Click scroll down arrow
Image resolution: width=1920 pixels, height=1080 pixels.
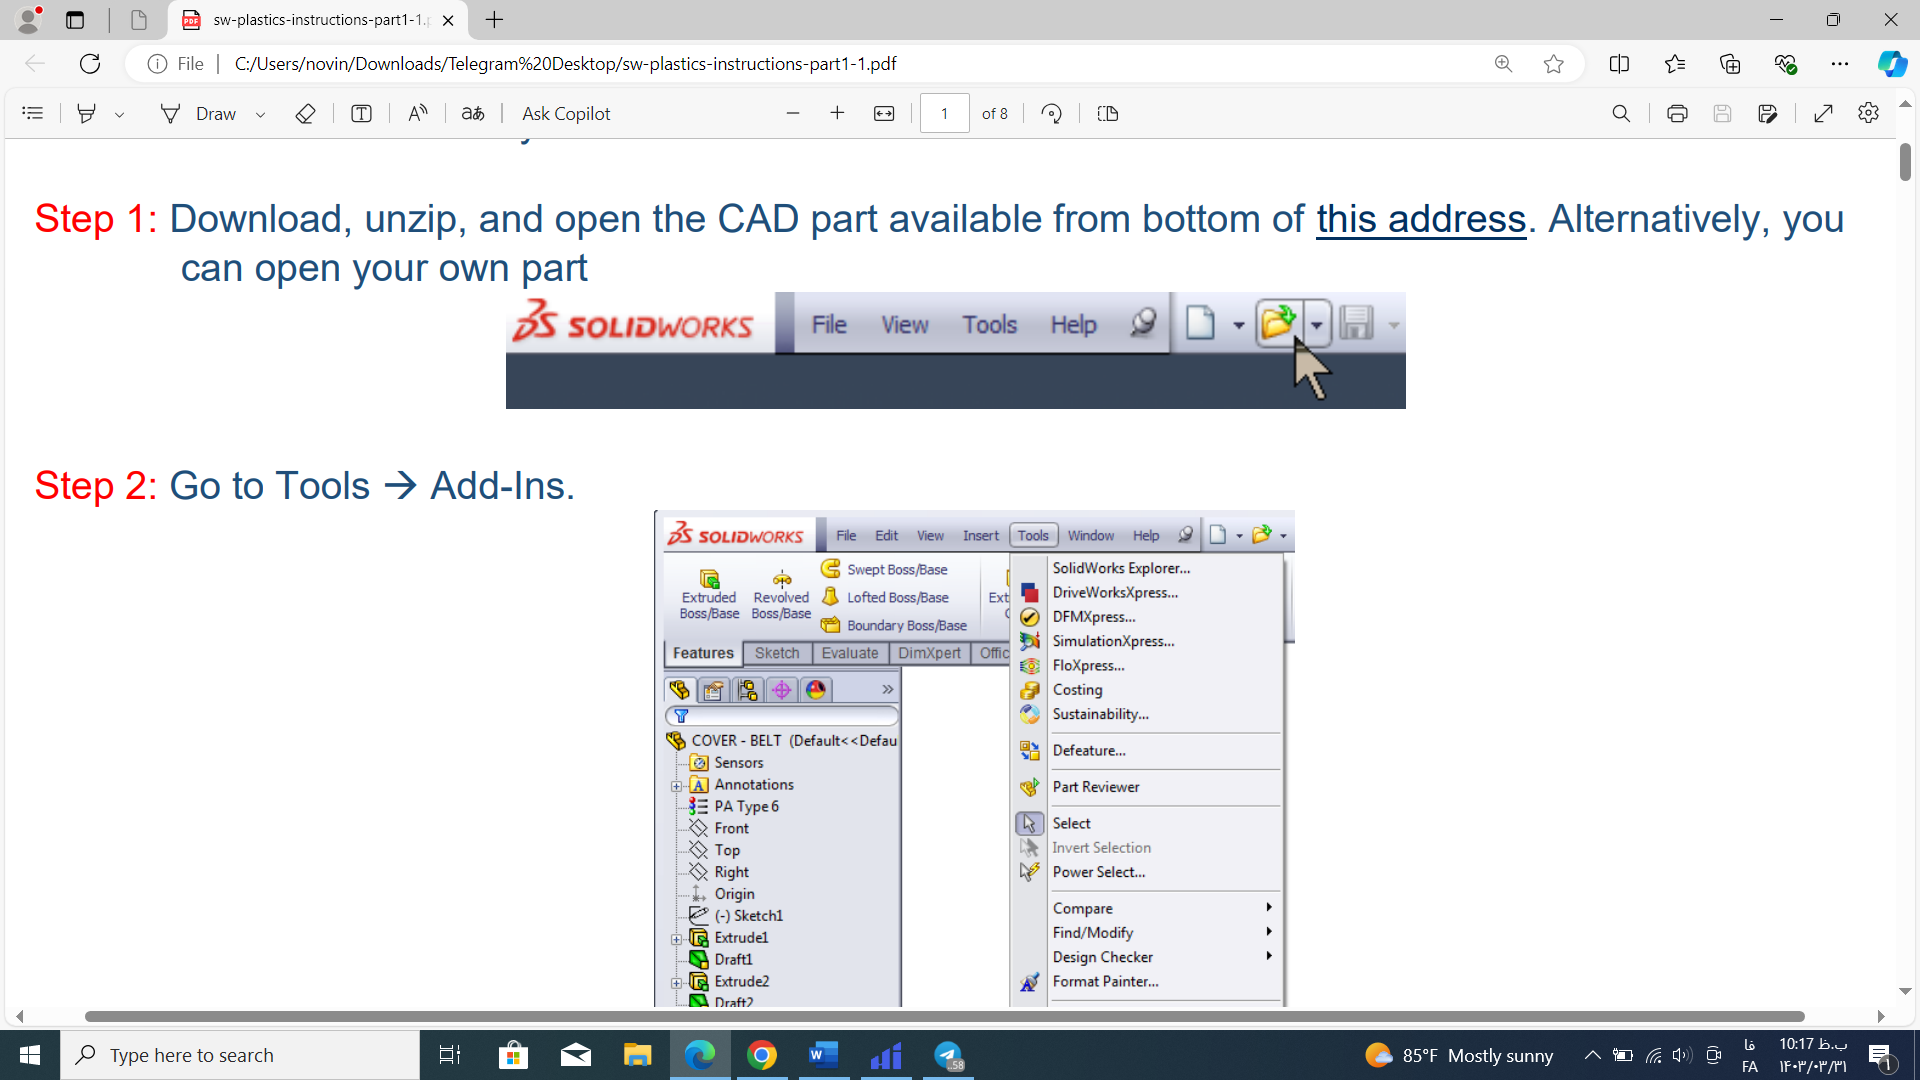pyautogui.click(x=1905, y=991)
